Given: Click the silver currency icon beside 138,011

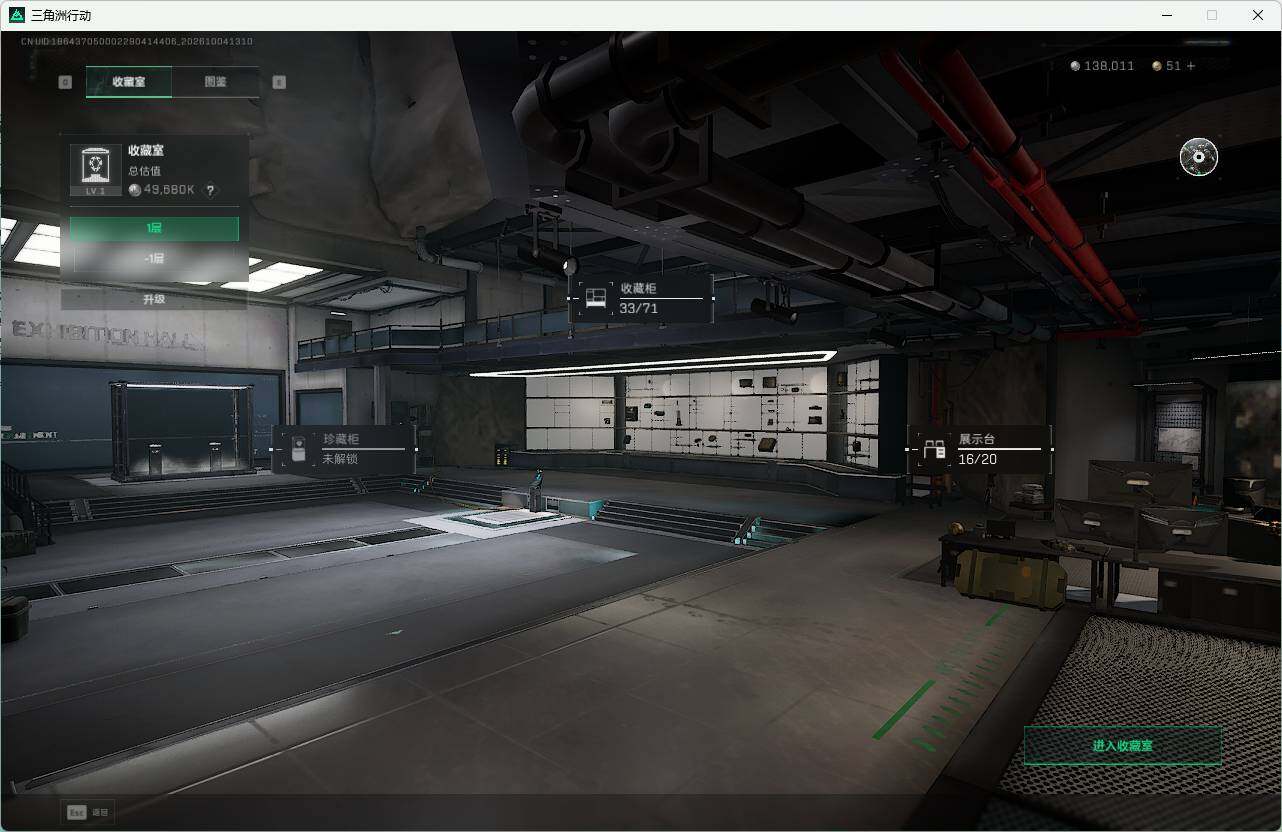Looking at the screenshot, I should [x=1075, y=66].
